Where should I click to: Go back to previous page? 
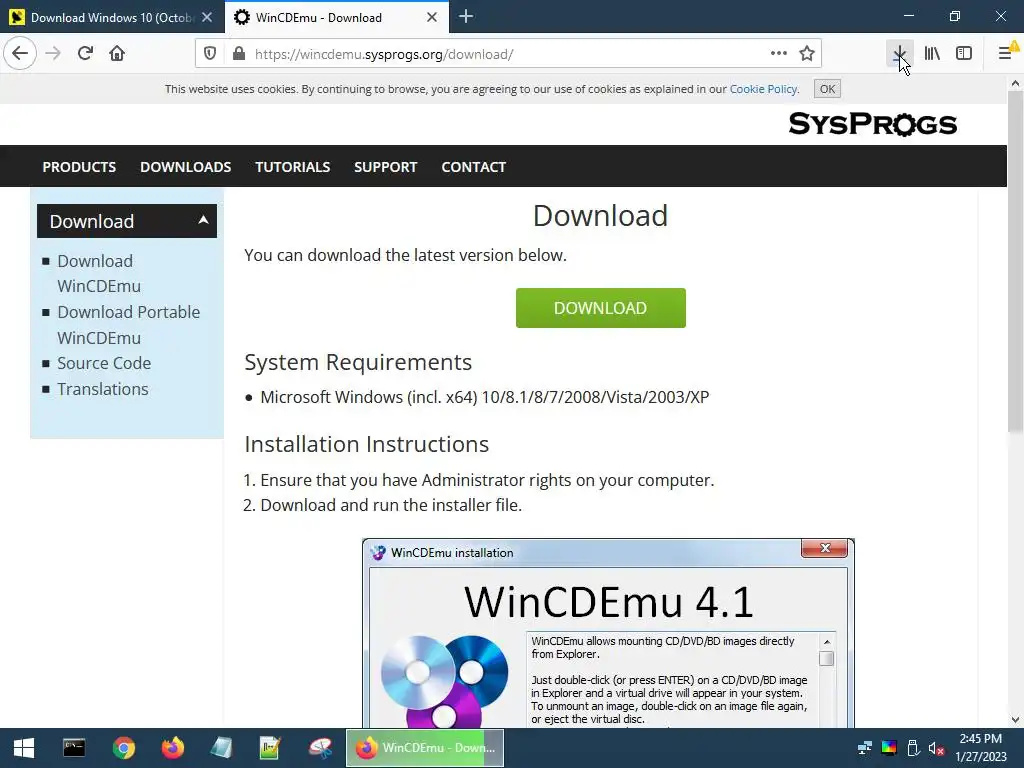click(20, 53)
